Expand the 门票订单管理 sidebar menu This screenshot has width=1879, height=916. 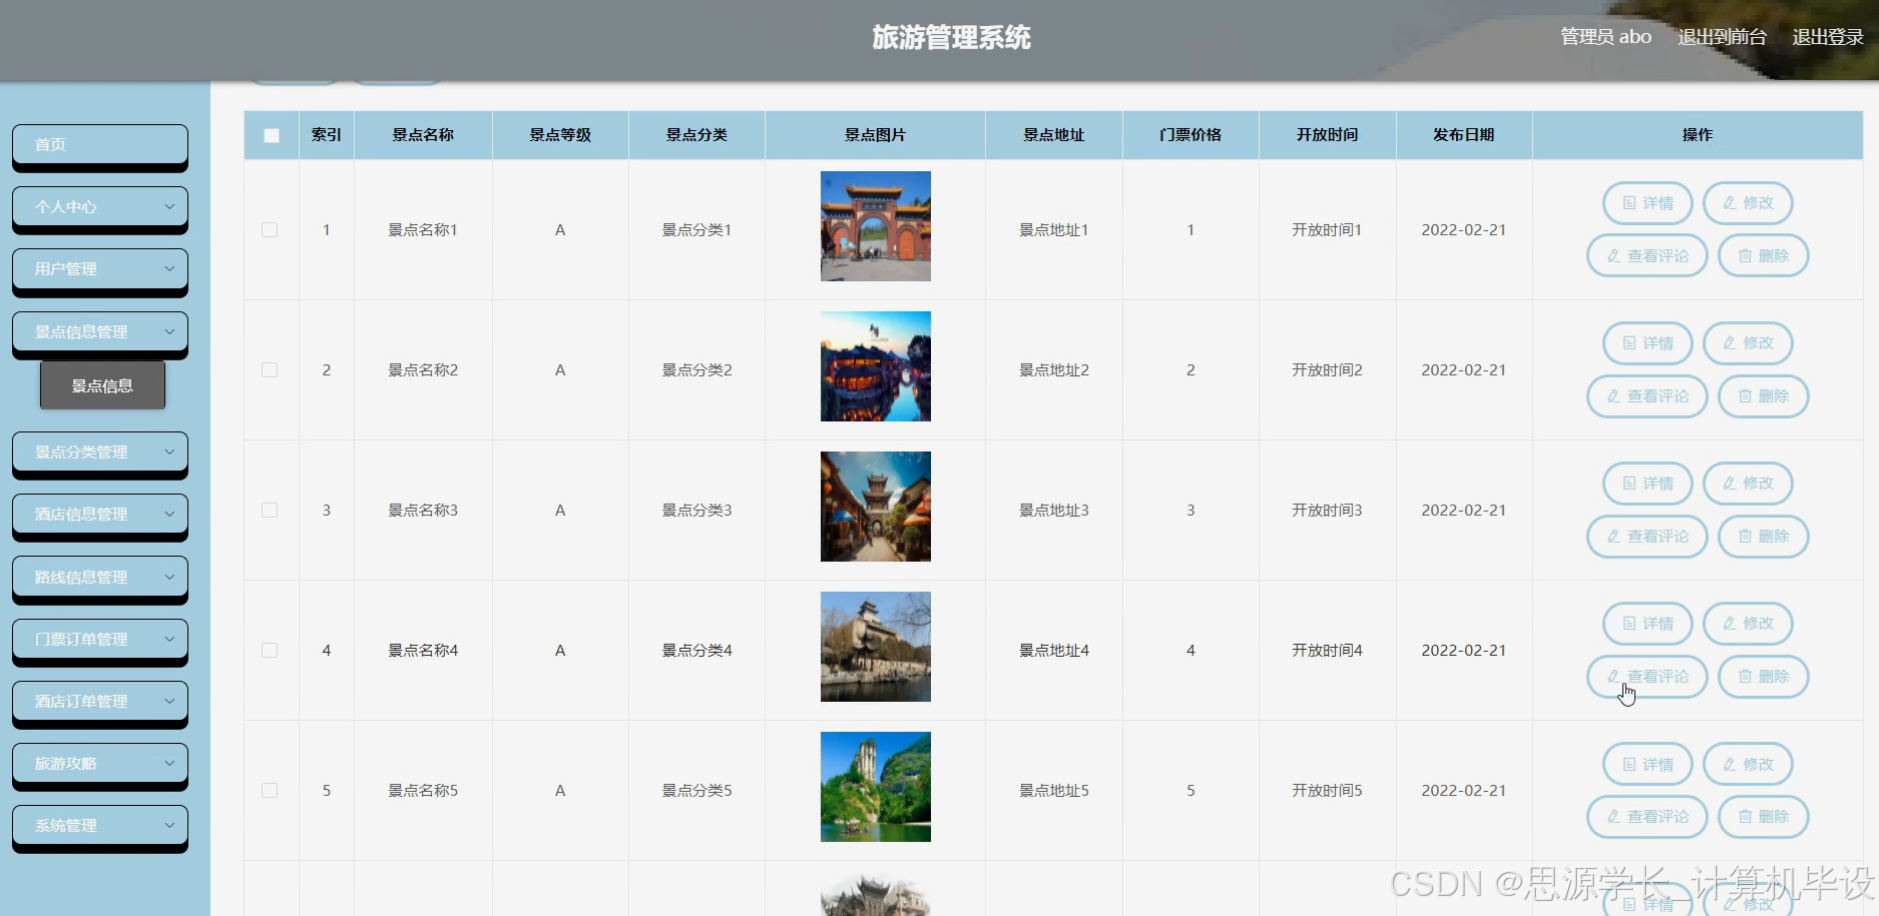[x=100, y=639]
